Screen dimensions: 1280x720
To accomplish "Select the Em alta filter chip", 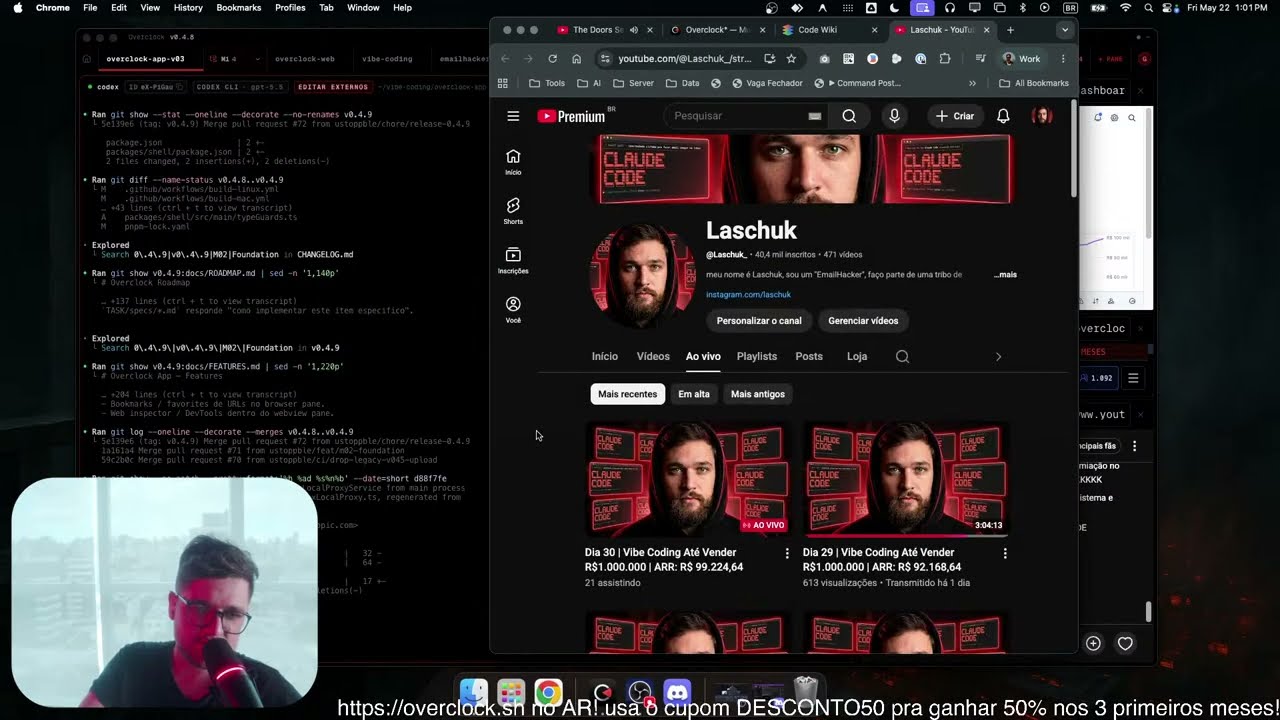I will pyautogui.click(x=694, y=394).
